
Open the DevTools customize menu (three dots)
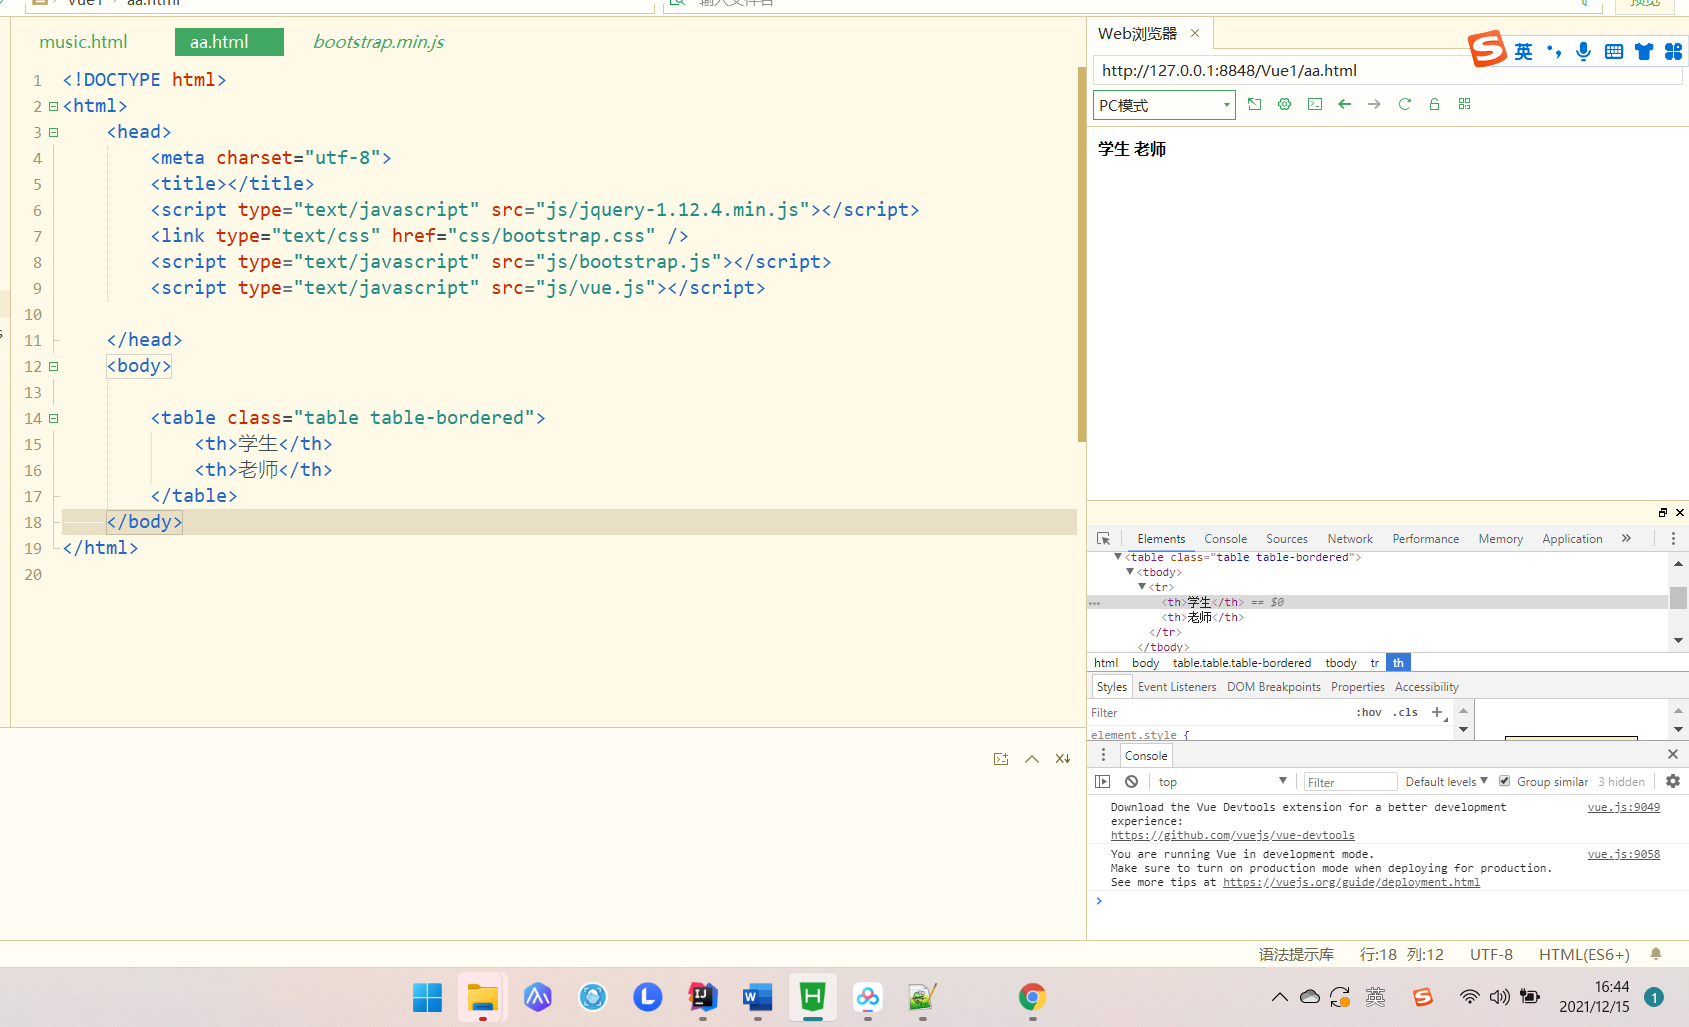[1673, 538]
